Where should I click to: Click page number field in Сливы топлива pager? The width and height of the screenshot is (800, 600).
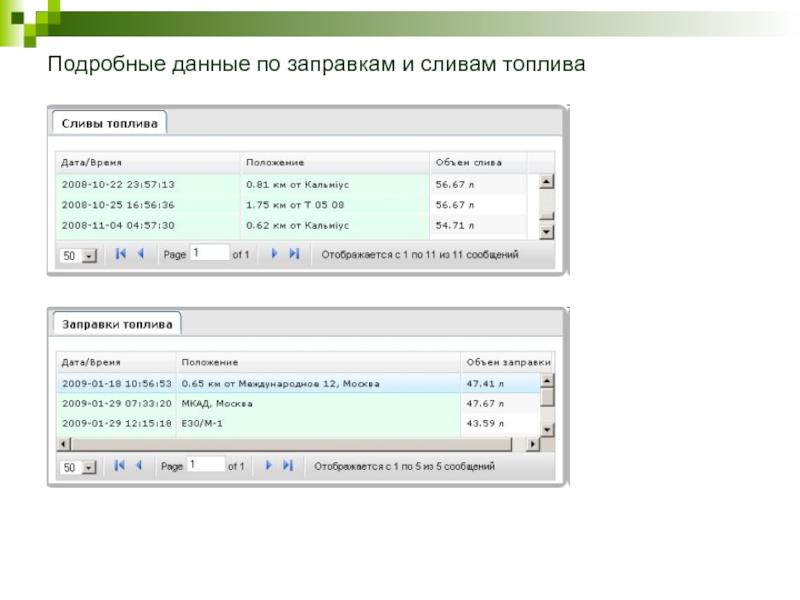pyautogui.click(x=209, y=254)
